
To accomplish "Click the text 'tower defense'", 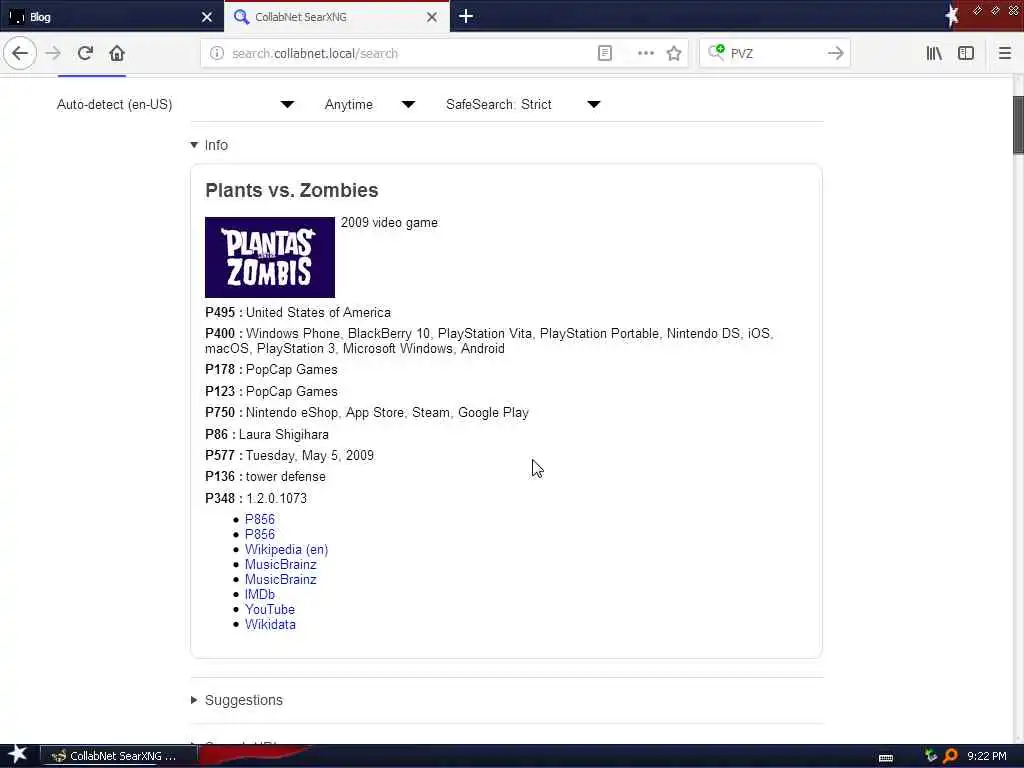I will coord(285,477).
